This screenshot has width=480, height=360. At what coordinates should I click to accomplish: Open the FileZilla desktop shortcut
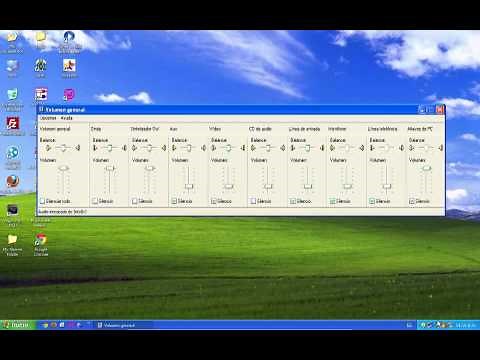[x=13, y=123]
